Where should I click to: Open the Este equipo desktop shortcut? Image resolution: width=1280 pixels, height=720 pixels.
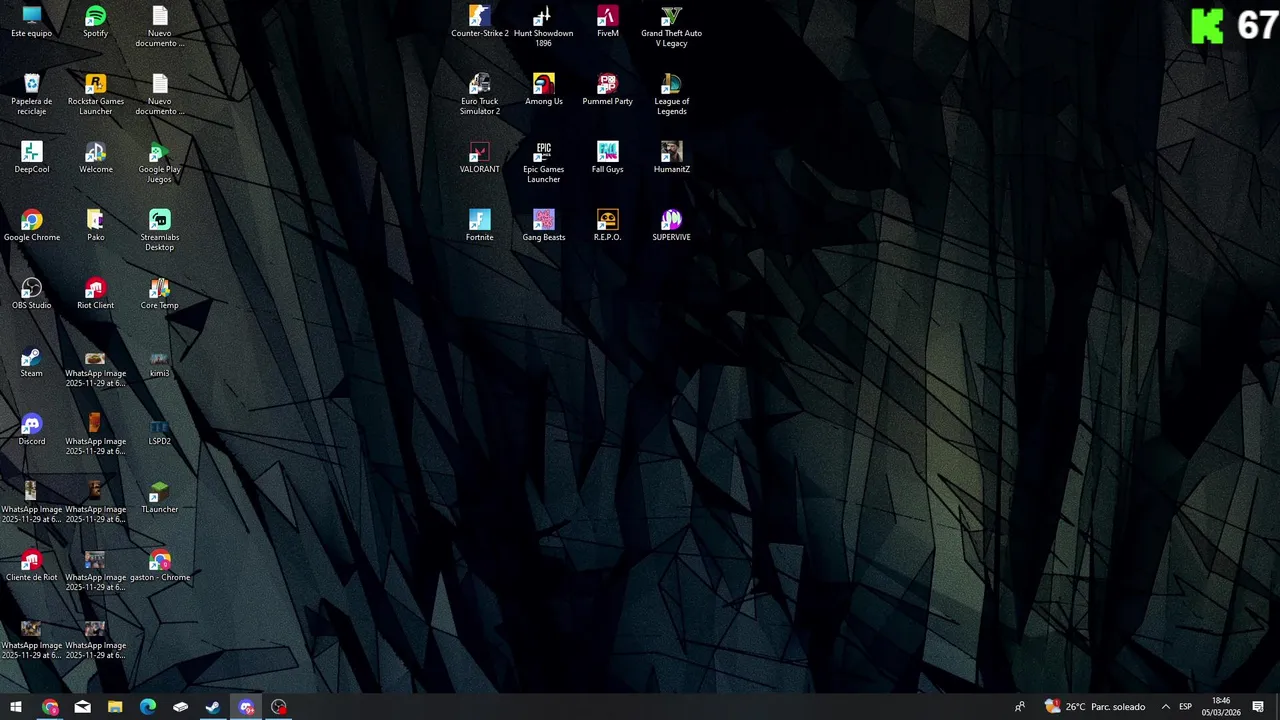coord(32,22)
